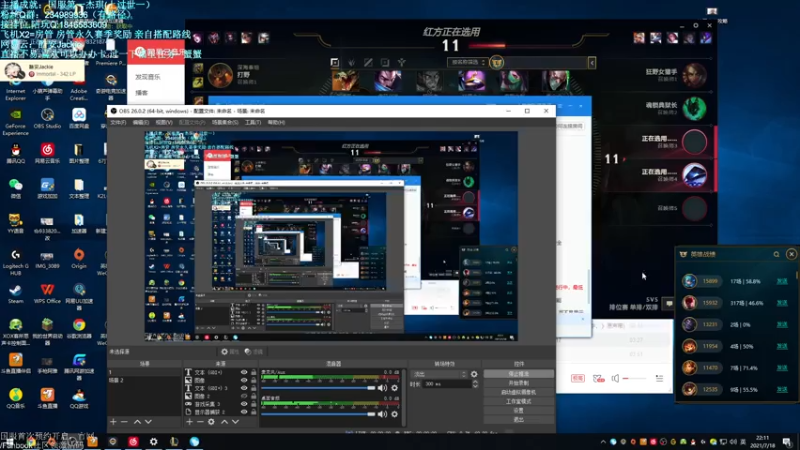
Task: Open NetEase Cloud Music taskbar icon
Action: 133,442
